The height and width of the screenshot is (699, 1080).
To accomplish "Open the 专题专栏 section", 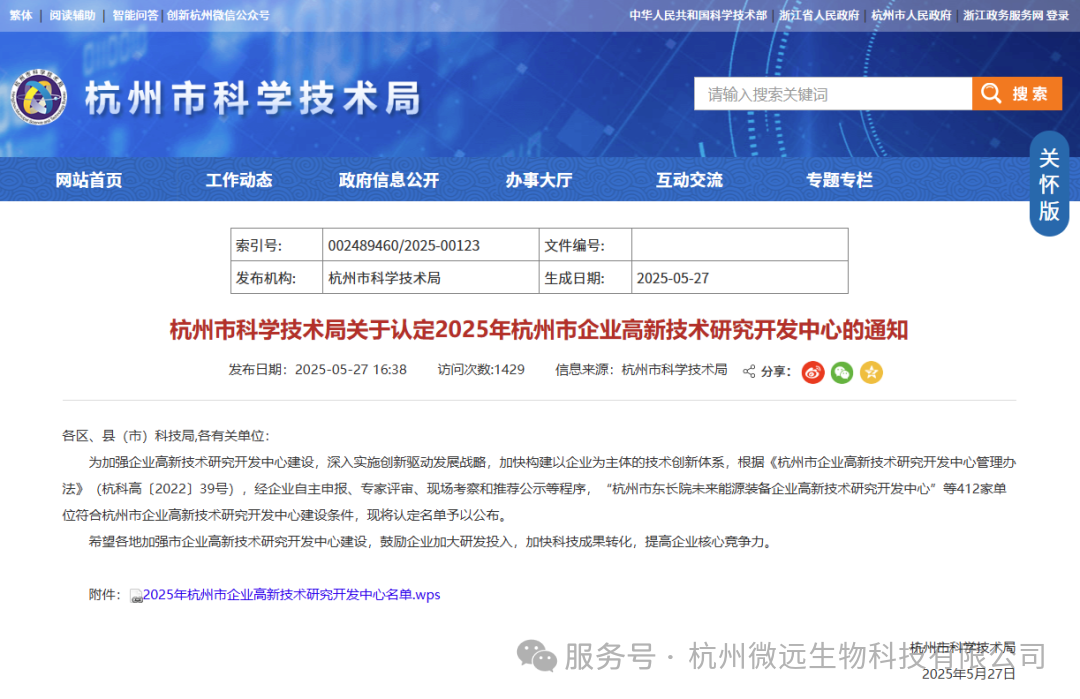I will pyautogui.click(x=839, y=180).
